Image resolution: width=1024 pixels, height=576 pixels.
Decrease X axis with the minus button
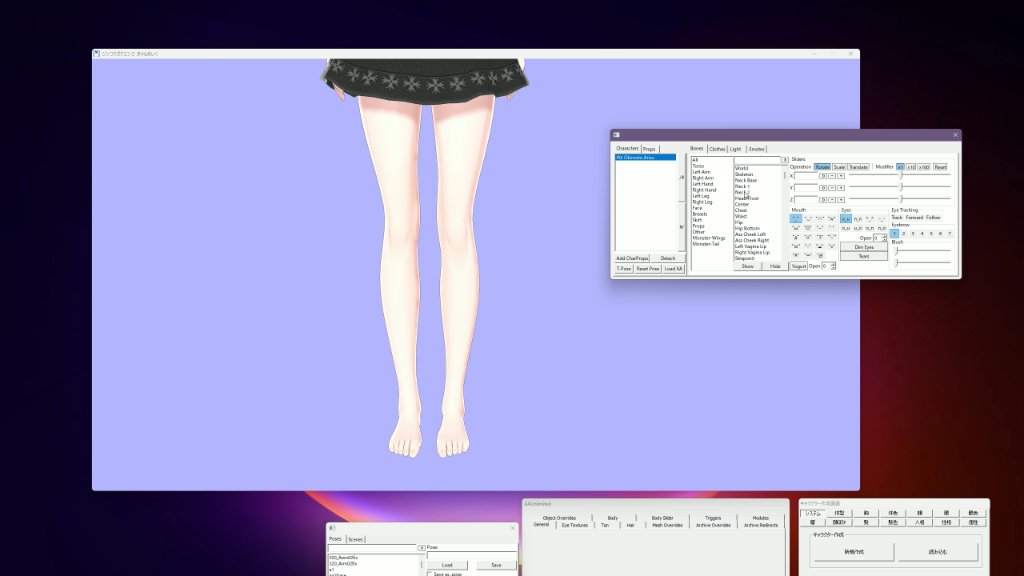click(832, 176)
